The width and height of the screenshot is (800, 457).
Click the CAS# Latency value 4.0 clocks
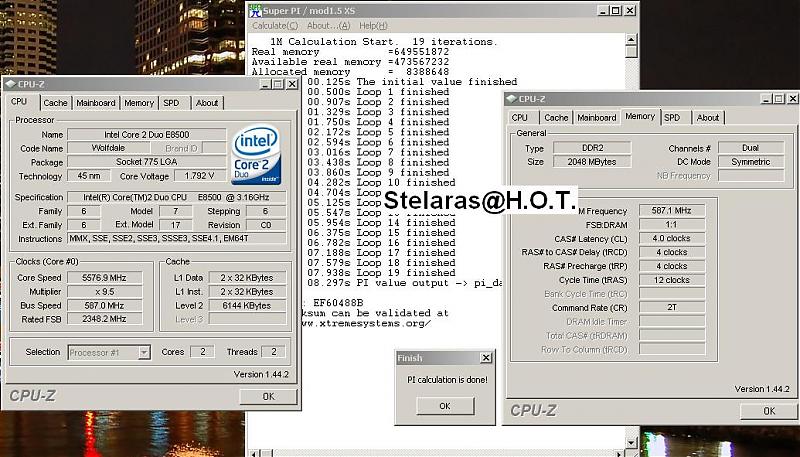[672, 238]
